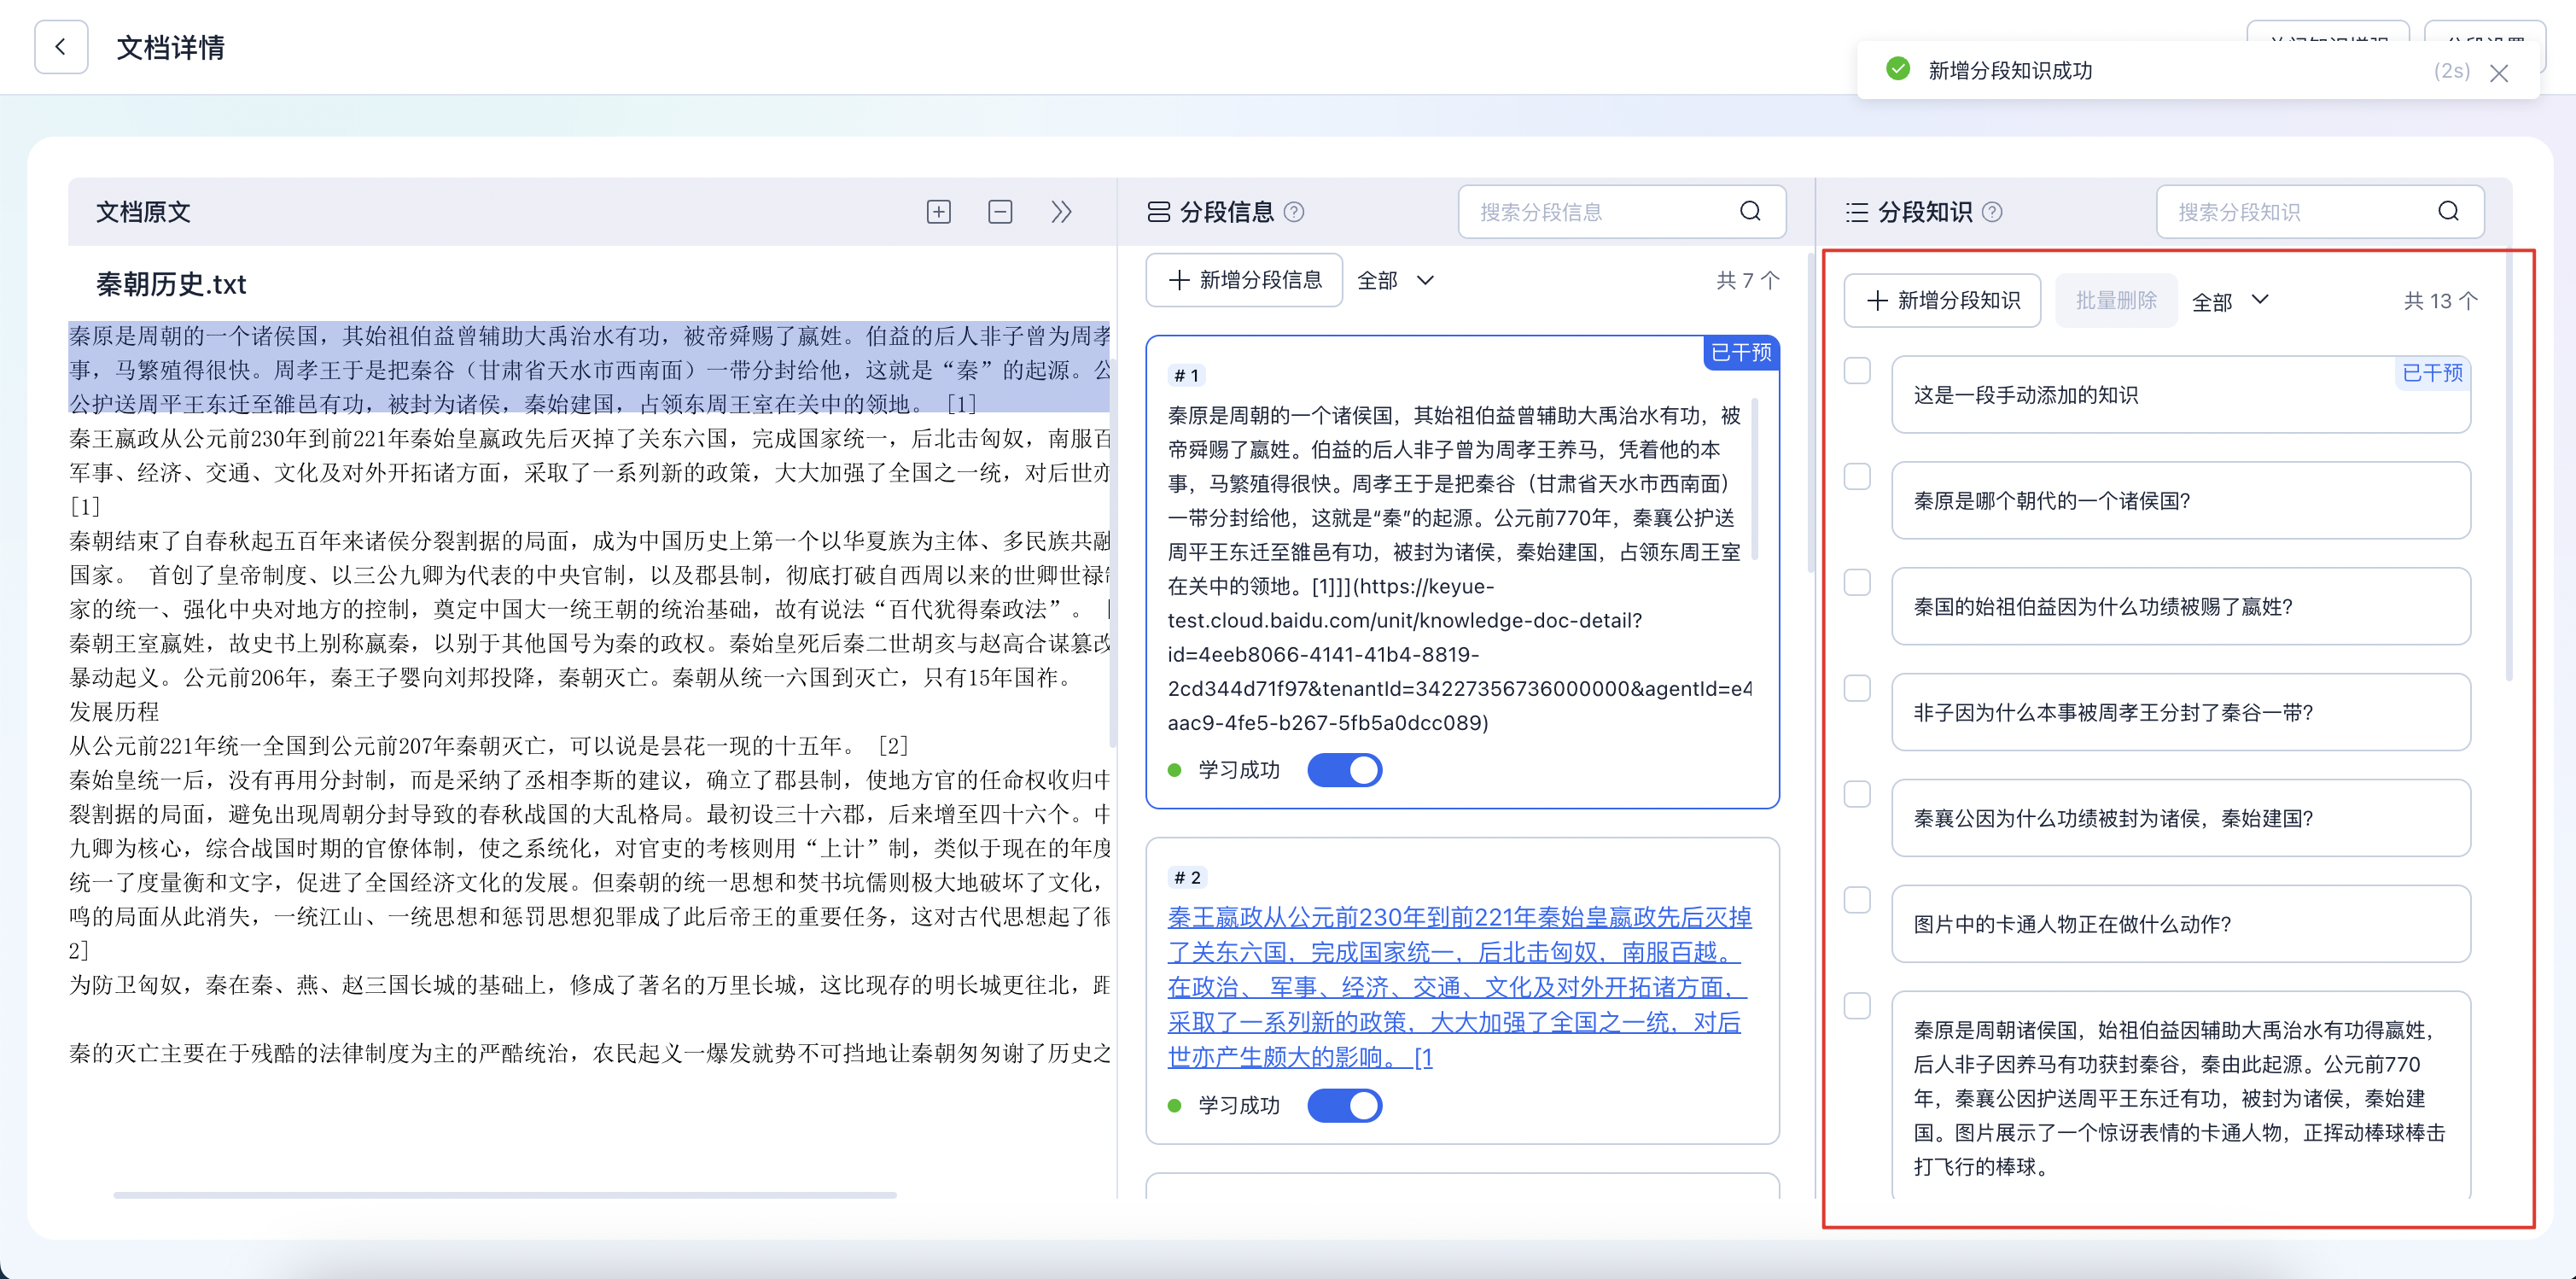Select the 秦国的始祖伯益 question card
The width and height of the screenshot is (2576, 1279).
coord(2181,607)
